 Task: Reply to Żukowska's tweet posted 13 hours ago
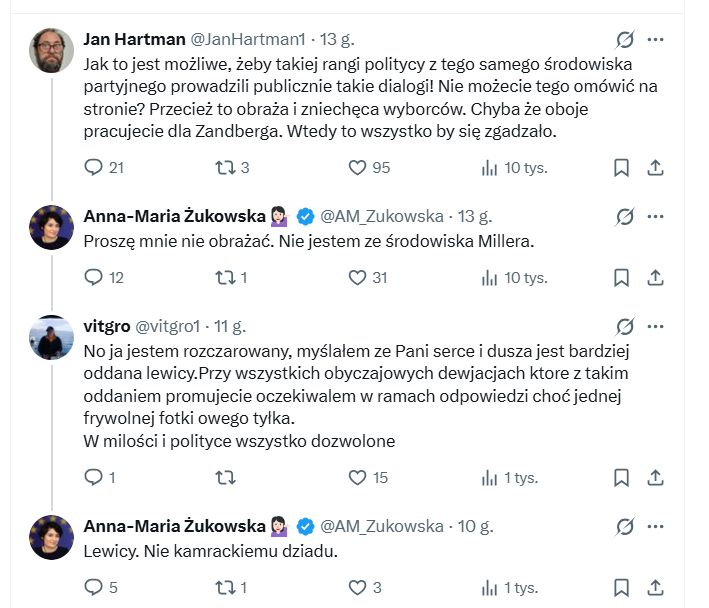click(93, 277)
